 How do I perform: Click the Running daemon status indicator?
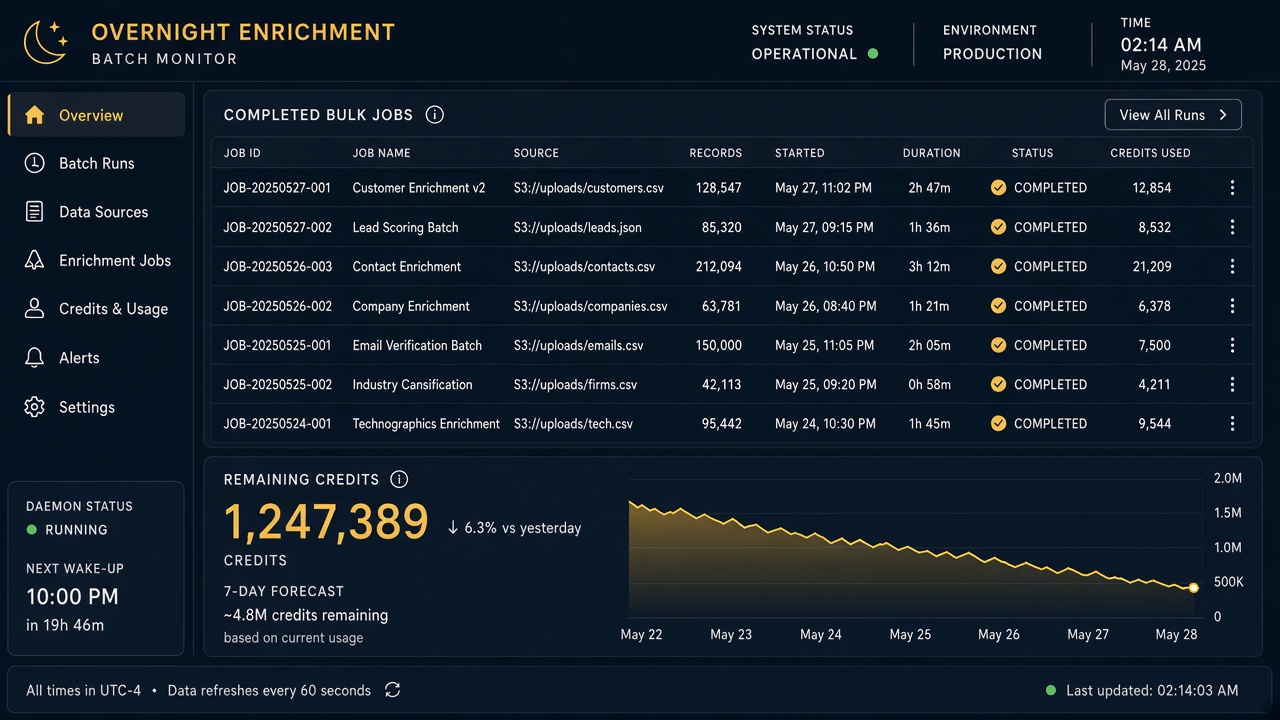click(x=67, y=530)
